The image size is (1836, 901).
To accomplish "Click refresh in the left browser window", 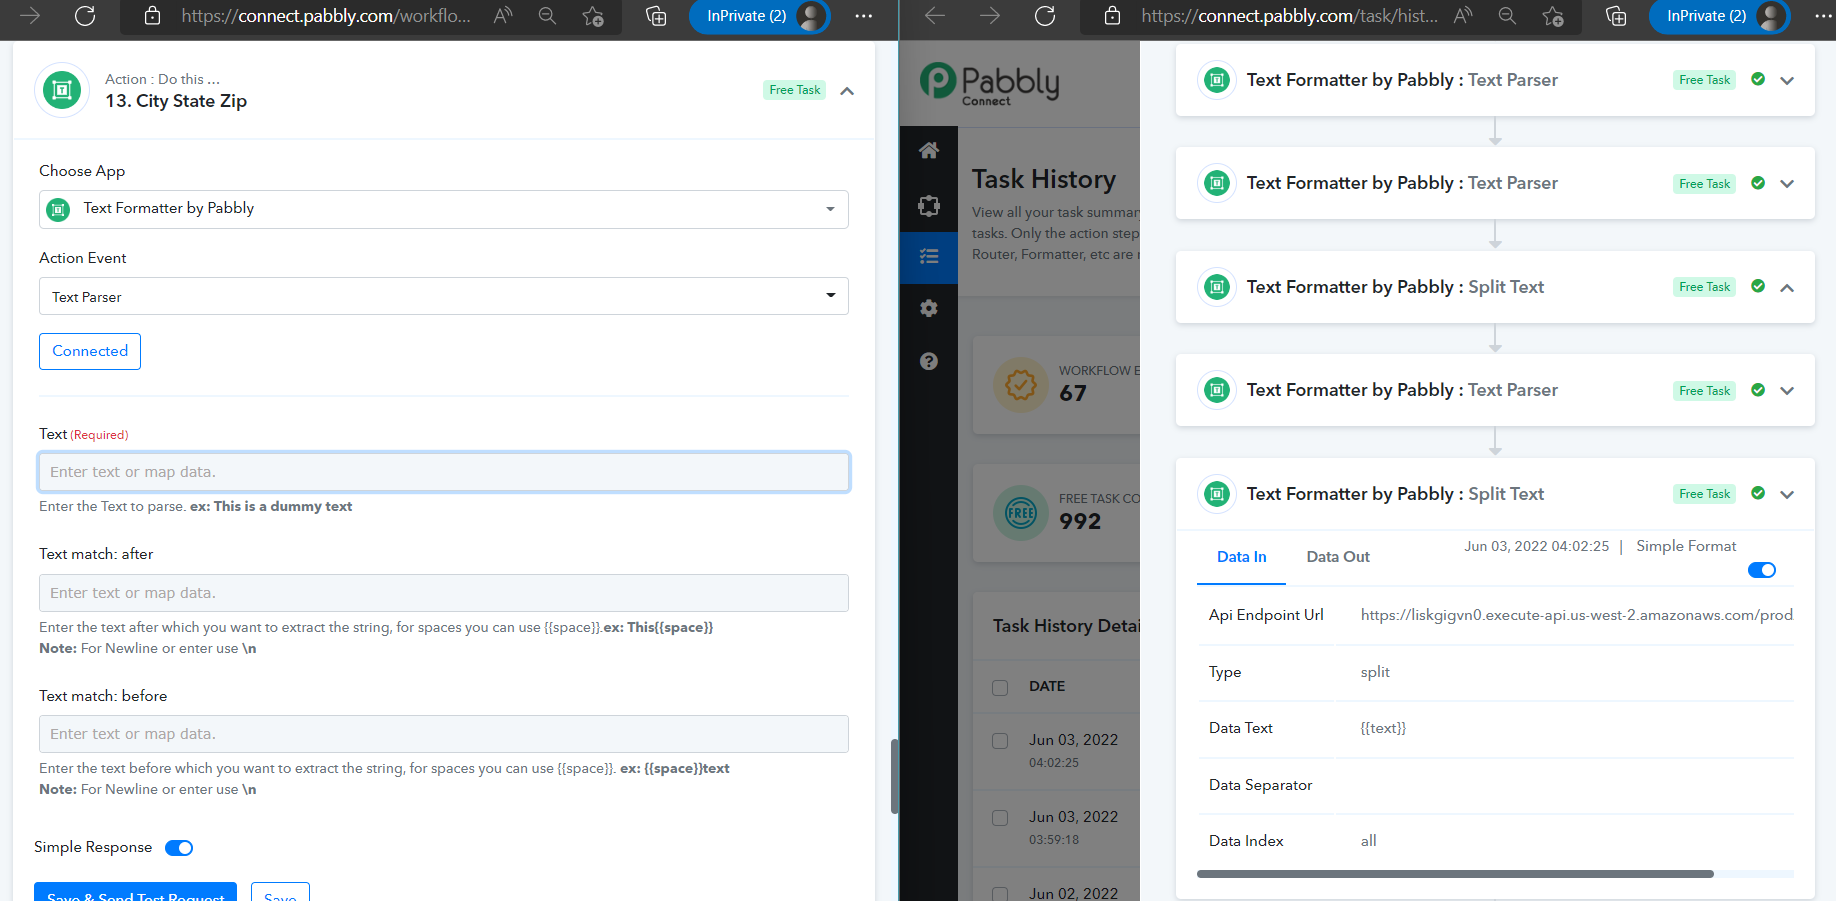I will click(x=85, y=16).
